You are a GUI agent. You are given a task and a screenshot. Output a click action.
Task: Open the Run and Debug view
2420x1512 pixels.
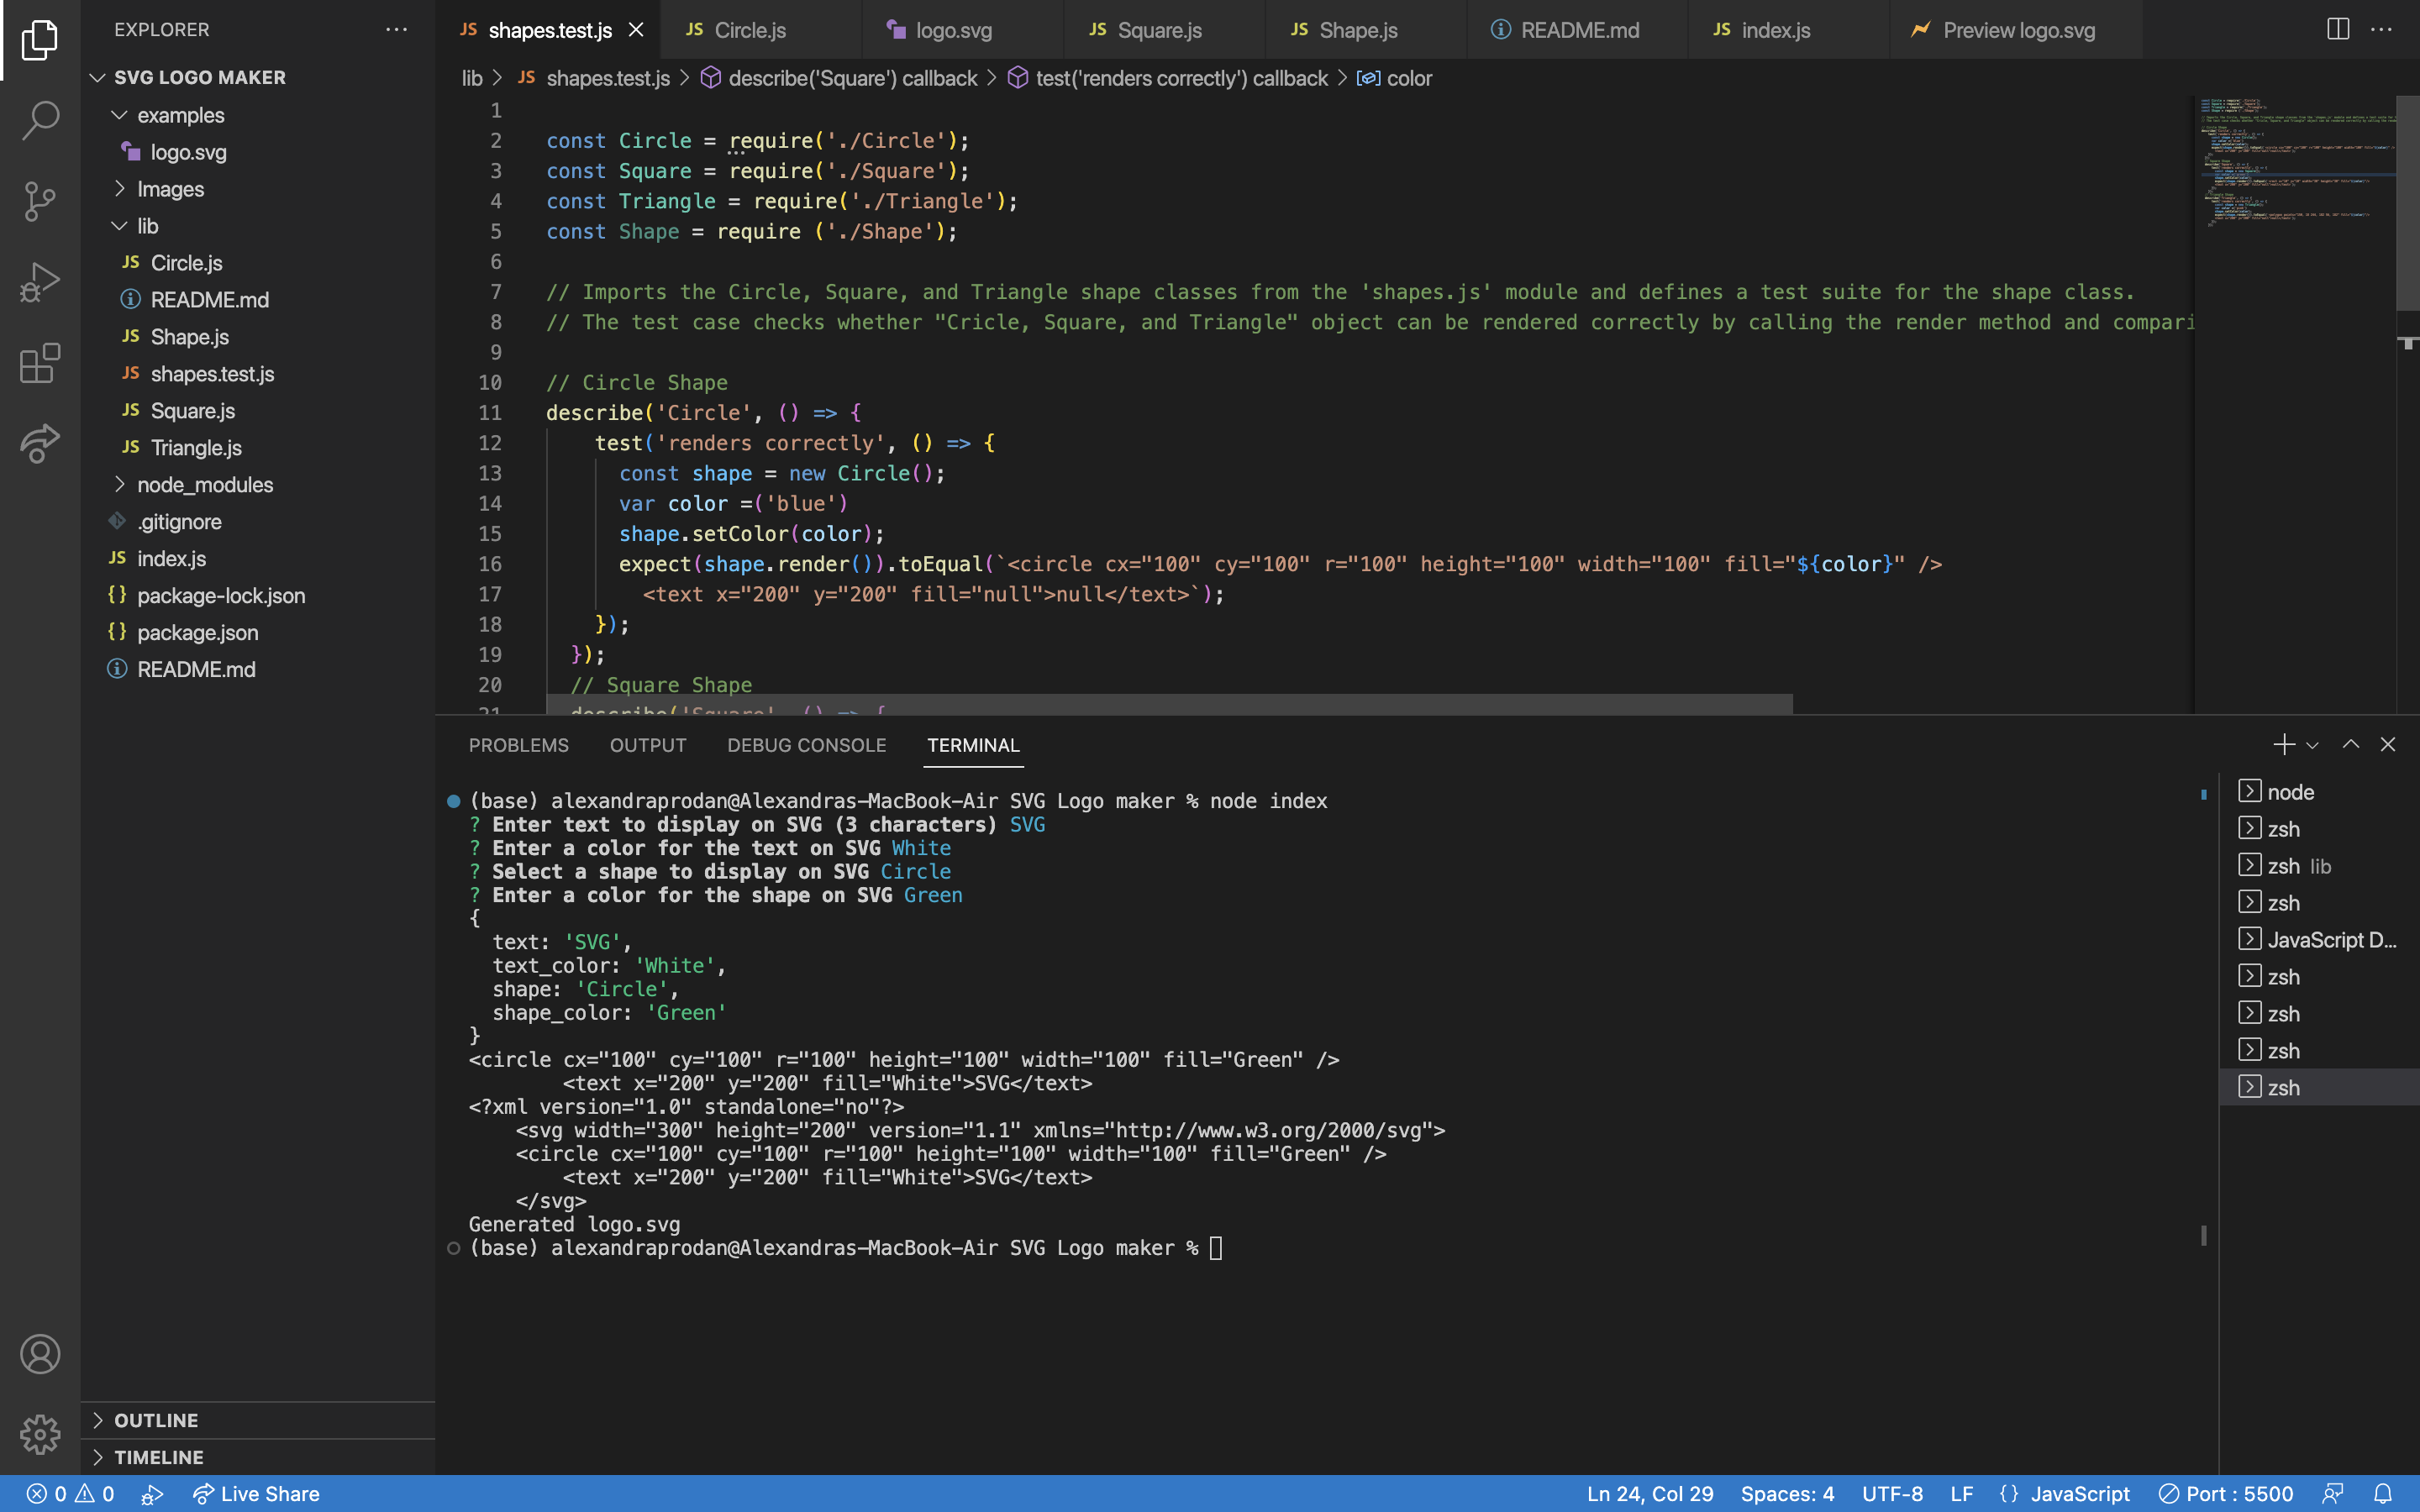39,281
